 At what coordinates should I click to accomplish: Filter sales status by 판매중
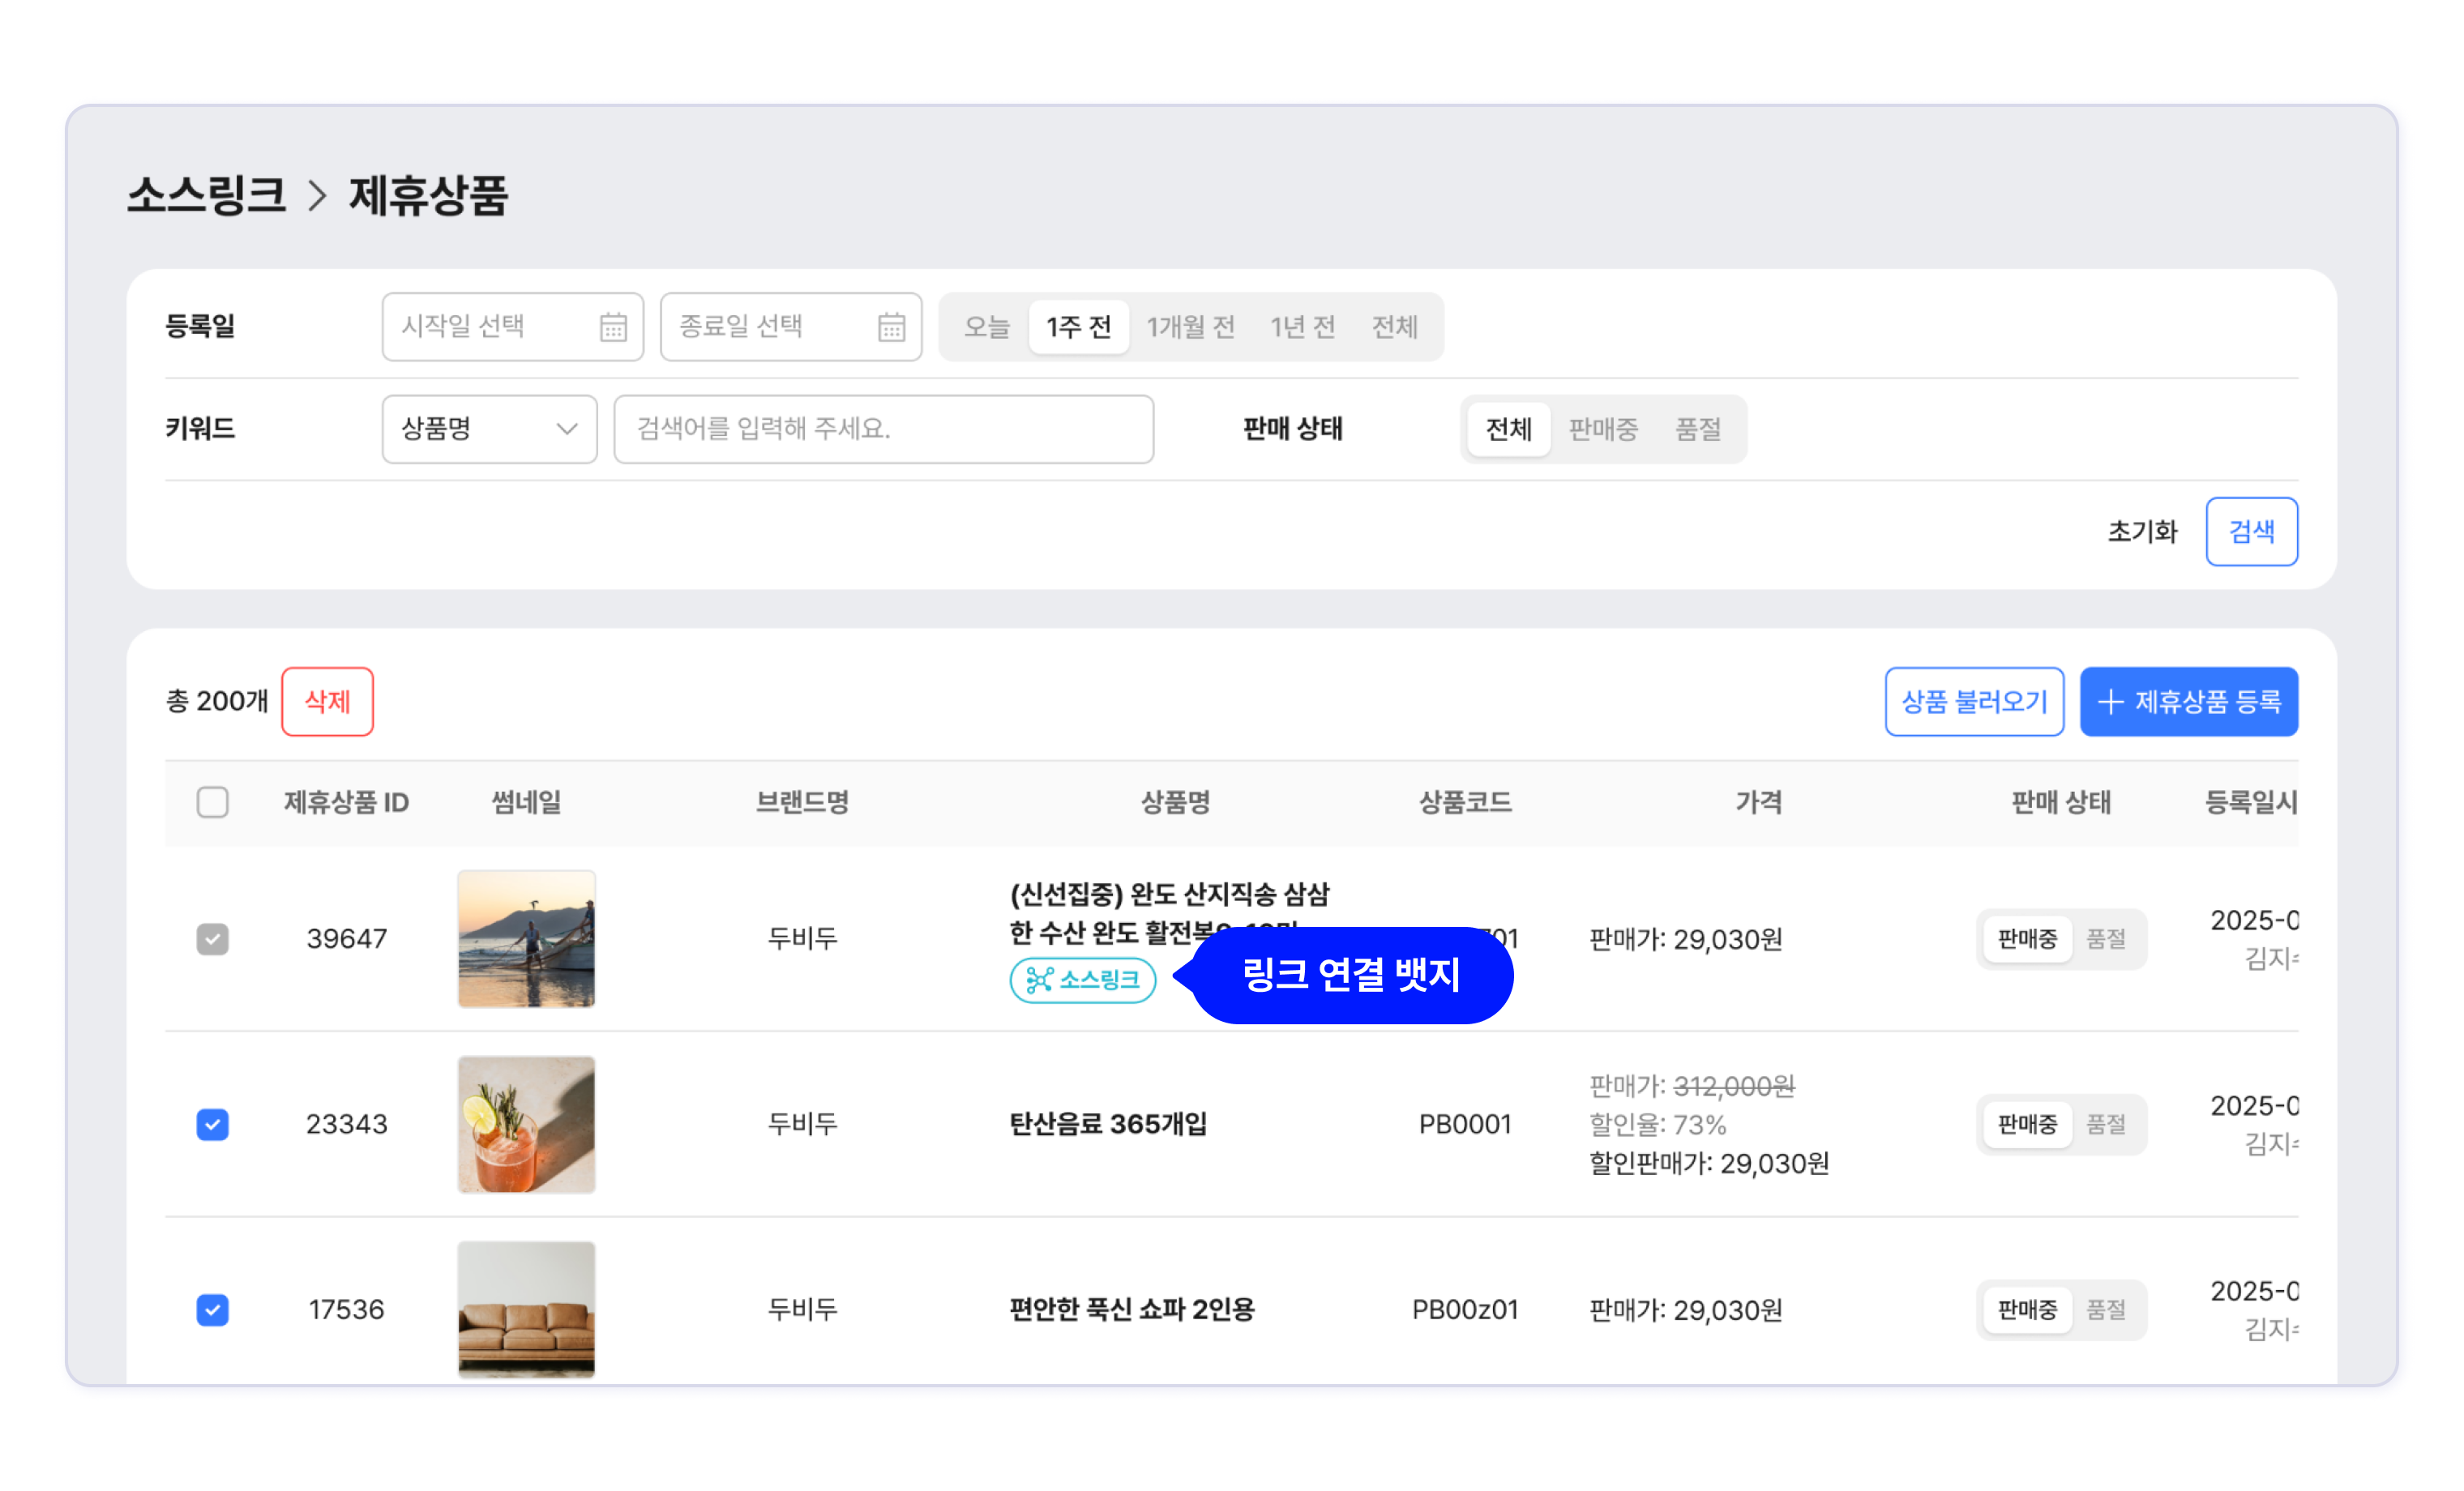coord(1603,429)
